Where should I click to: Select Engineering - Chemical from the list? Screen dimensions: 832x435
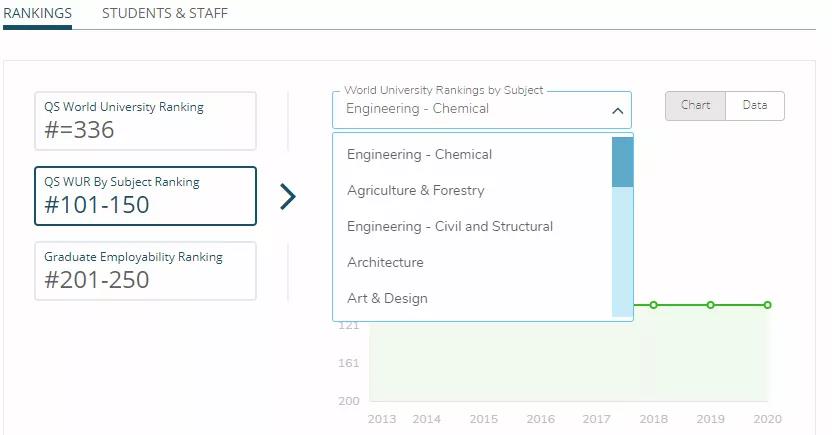pyautogui.click(x=472, y=154)
